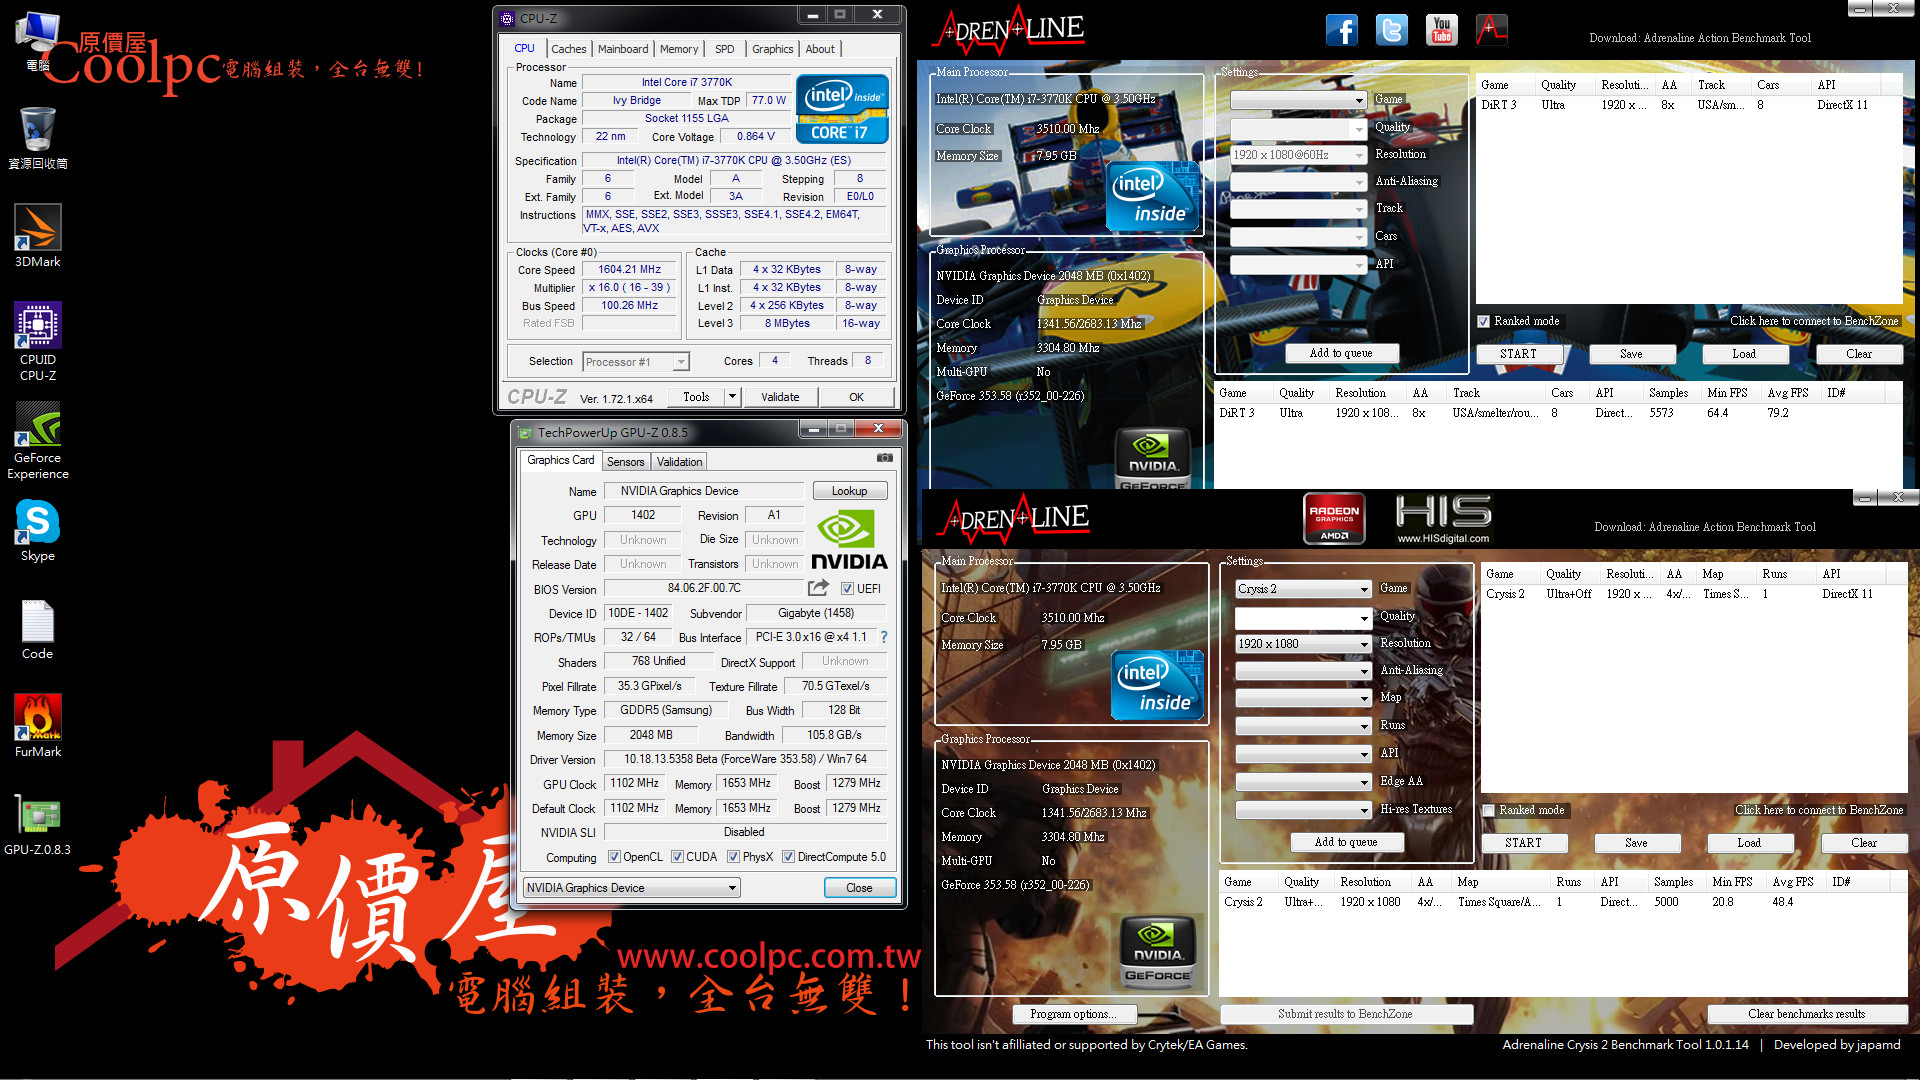The image size is (1920, 1080).
Task: Switch to the Caches tab in CPU-Z
Action: click(x=568, y=49)
